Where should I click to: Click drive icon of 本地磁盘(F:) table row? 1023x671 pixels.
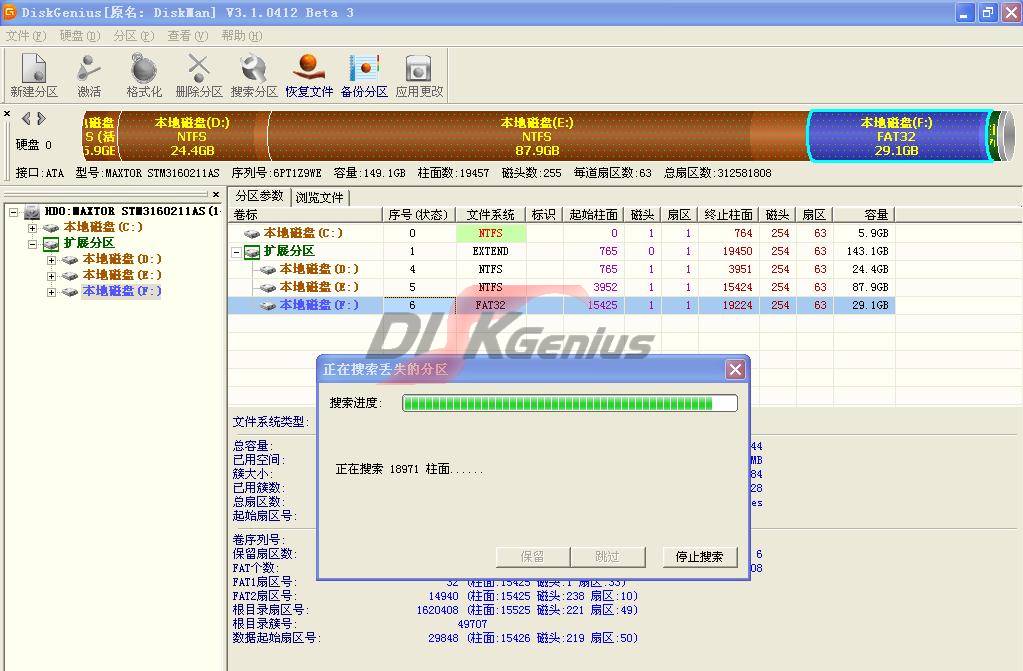coord(268,305)
